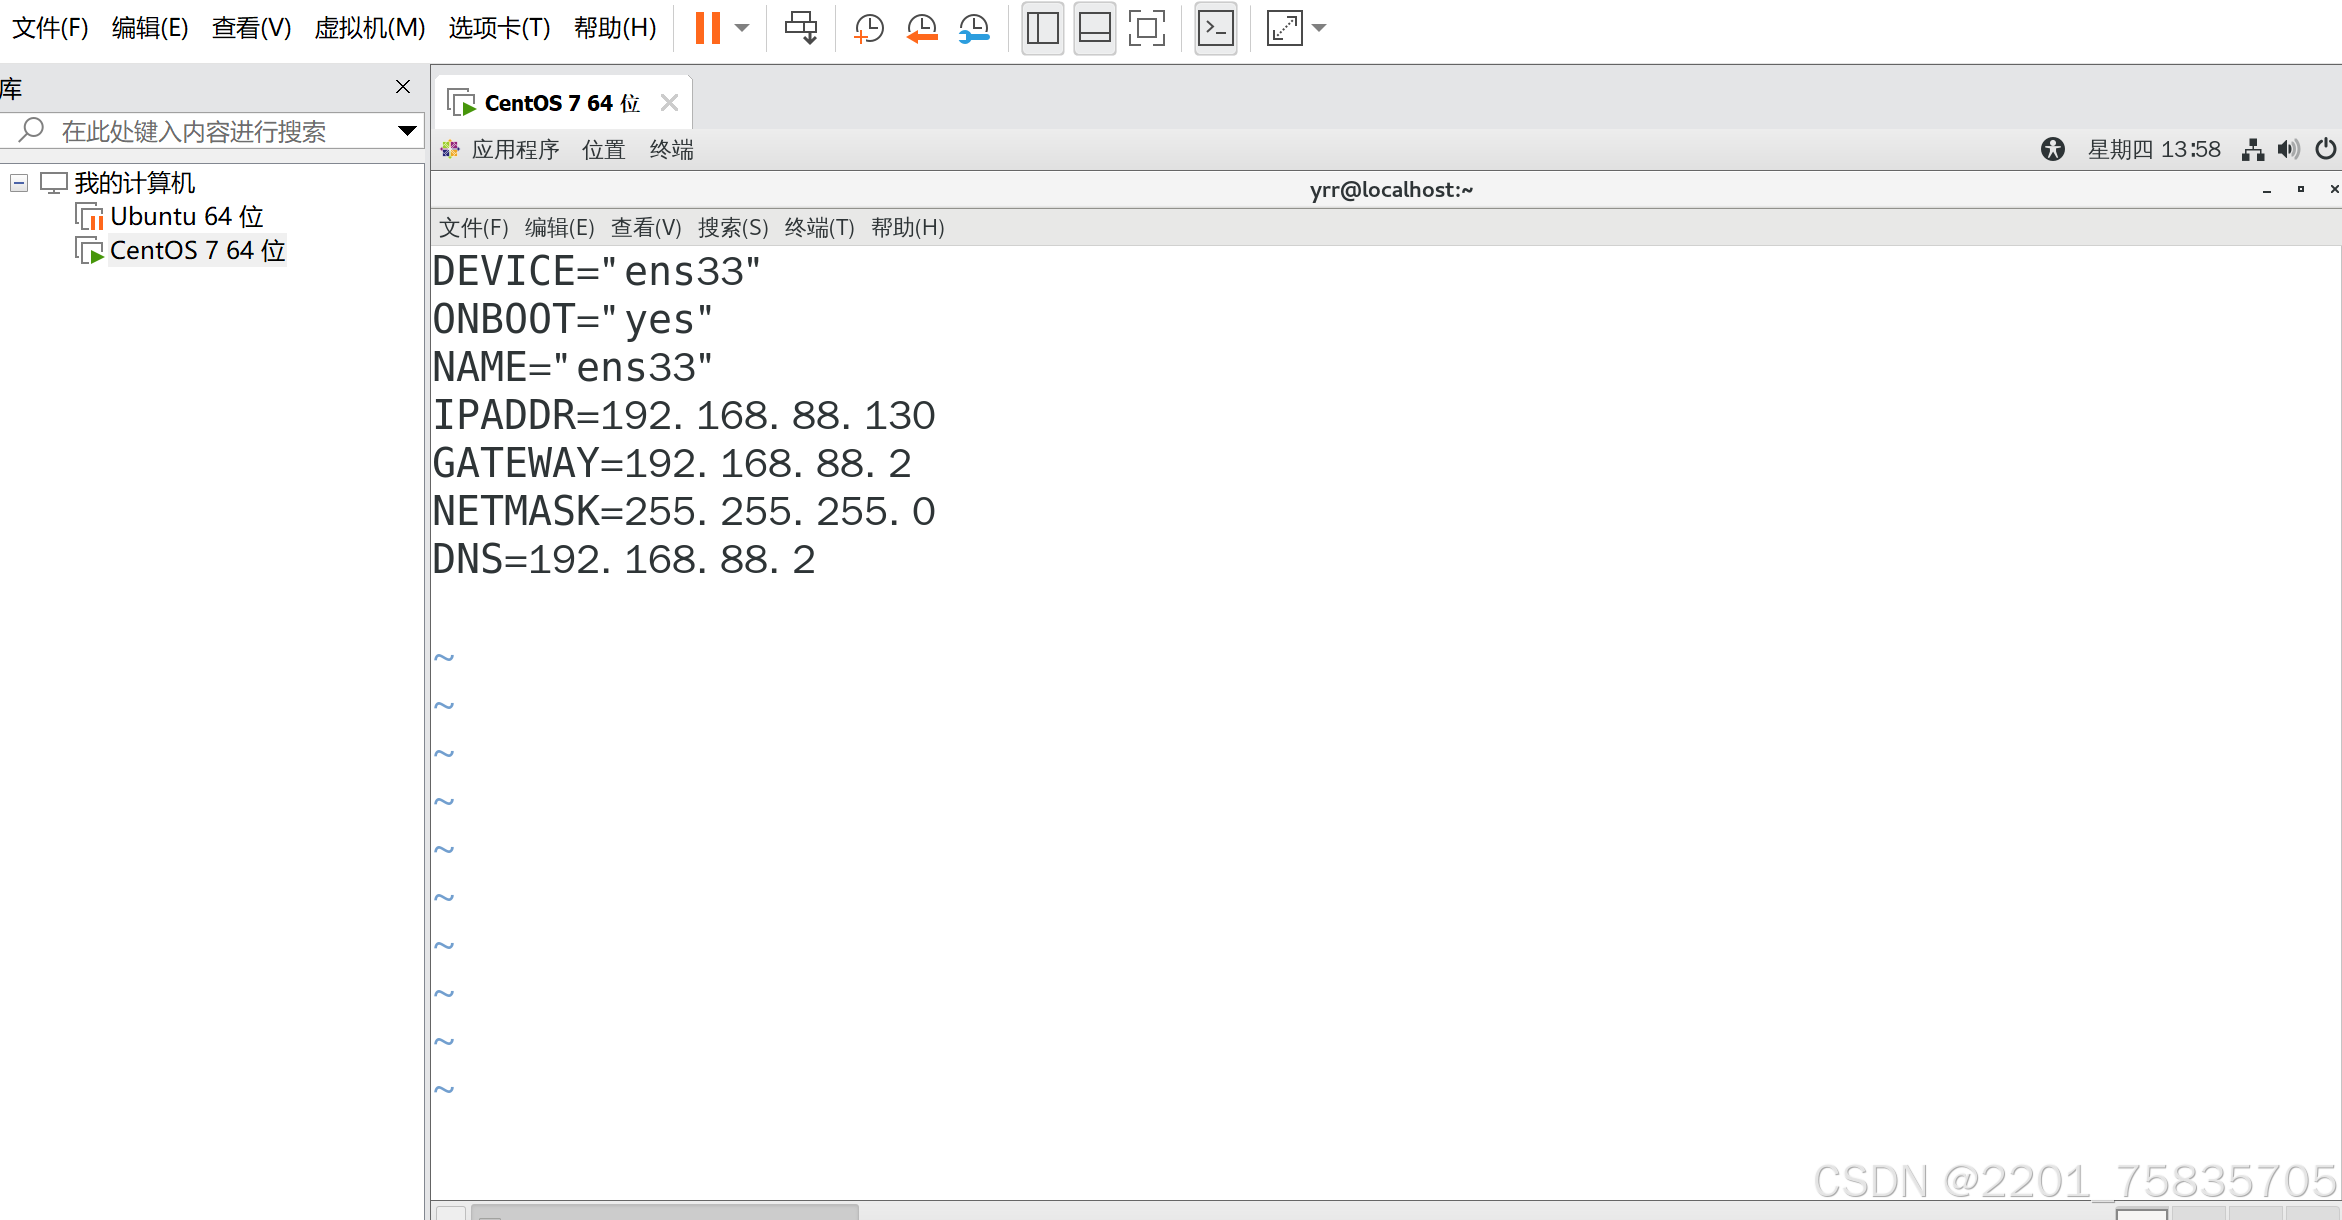
Task: Click the volume icon in the top bar
Action: click(2289, 149)
